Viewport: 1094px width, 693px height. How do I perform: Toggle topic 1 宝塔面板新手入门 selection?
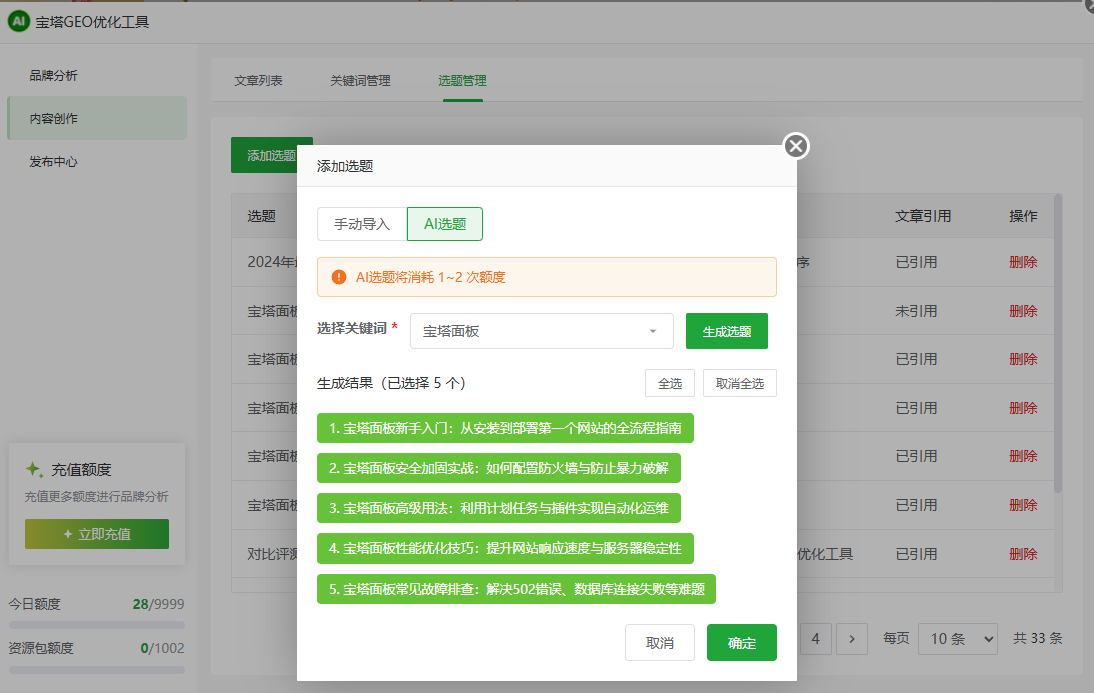505,428
